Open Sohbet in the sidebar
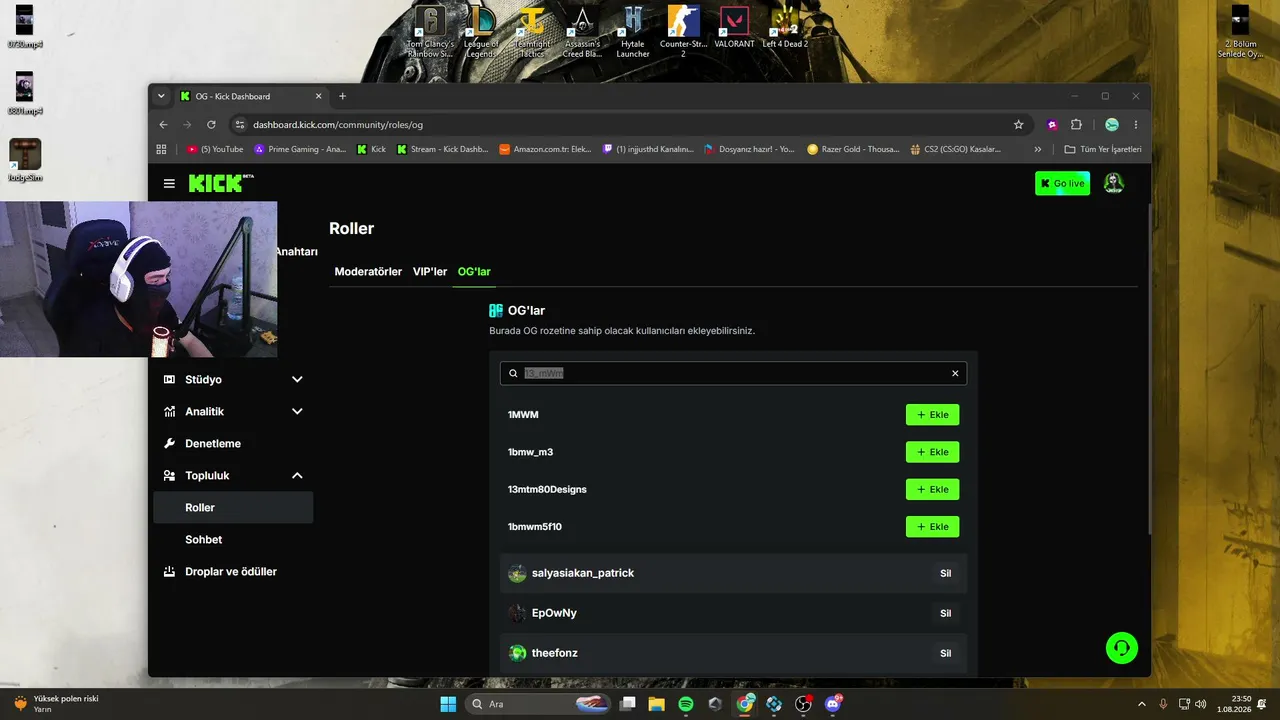1280x720 pixels. pos(233,540)
